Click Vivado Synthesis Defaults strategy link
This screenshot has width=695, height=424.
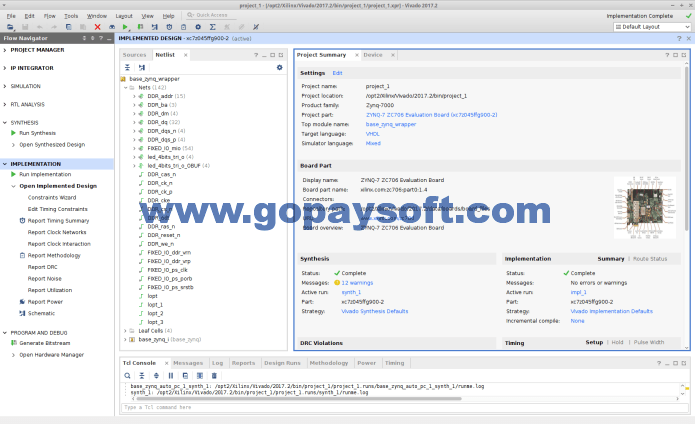point(375,311)
